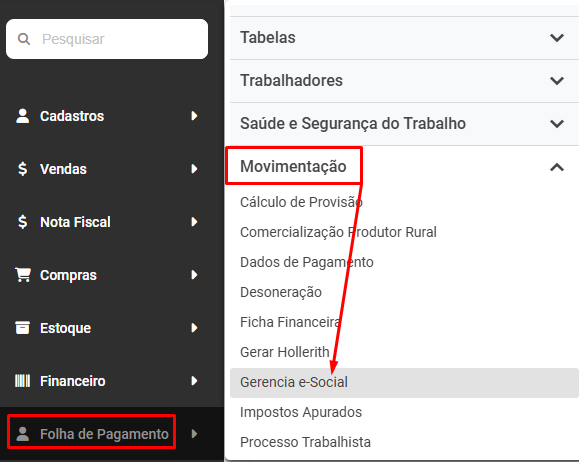Screen dimensions: 579x462
Task: Collapse the Movimentação section chevron
Action: 557,167
